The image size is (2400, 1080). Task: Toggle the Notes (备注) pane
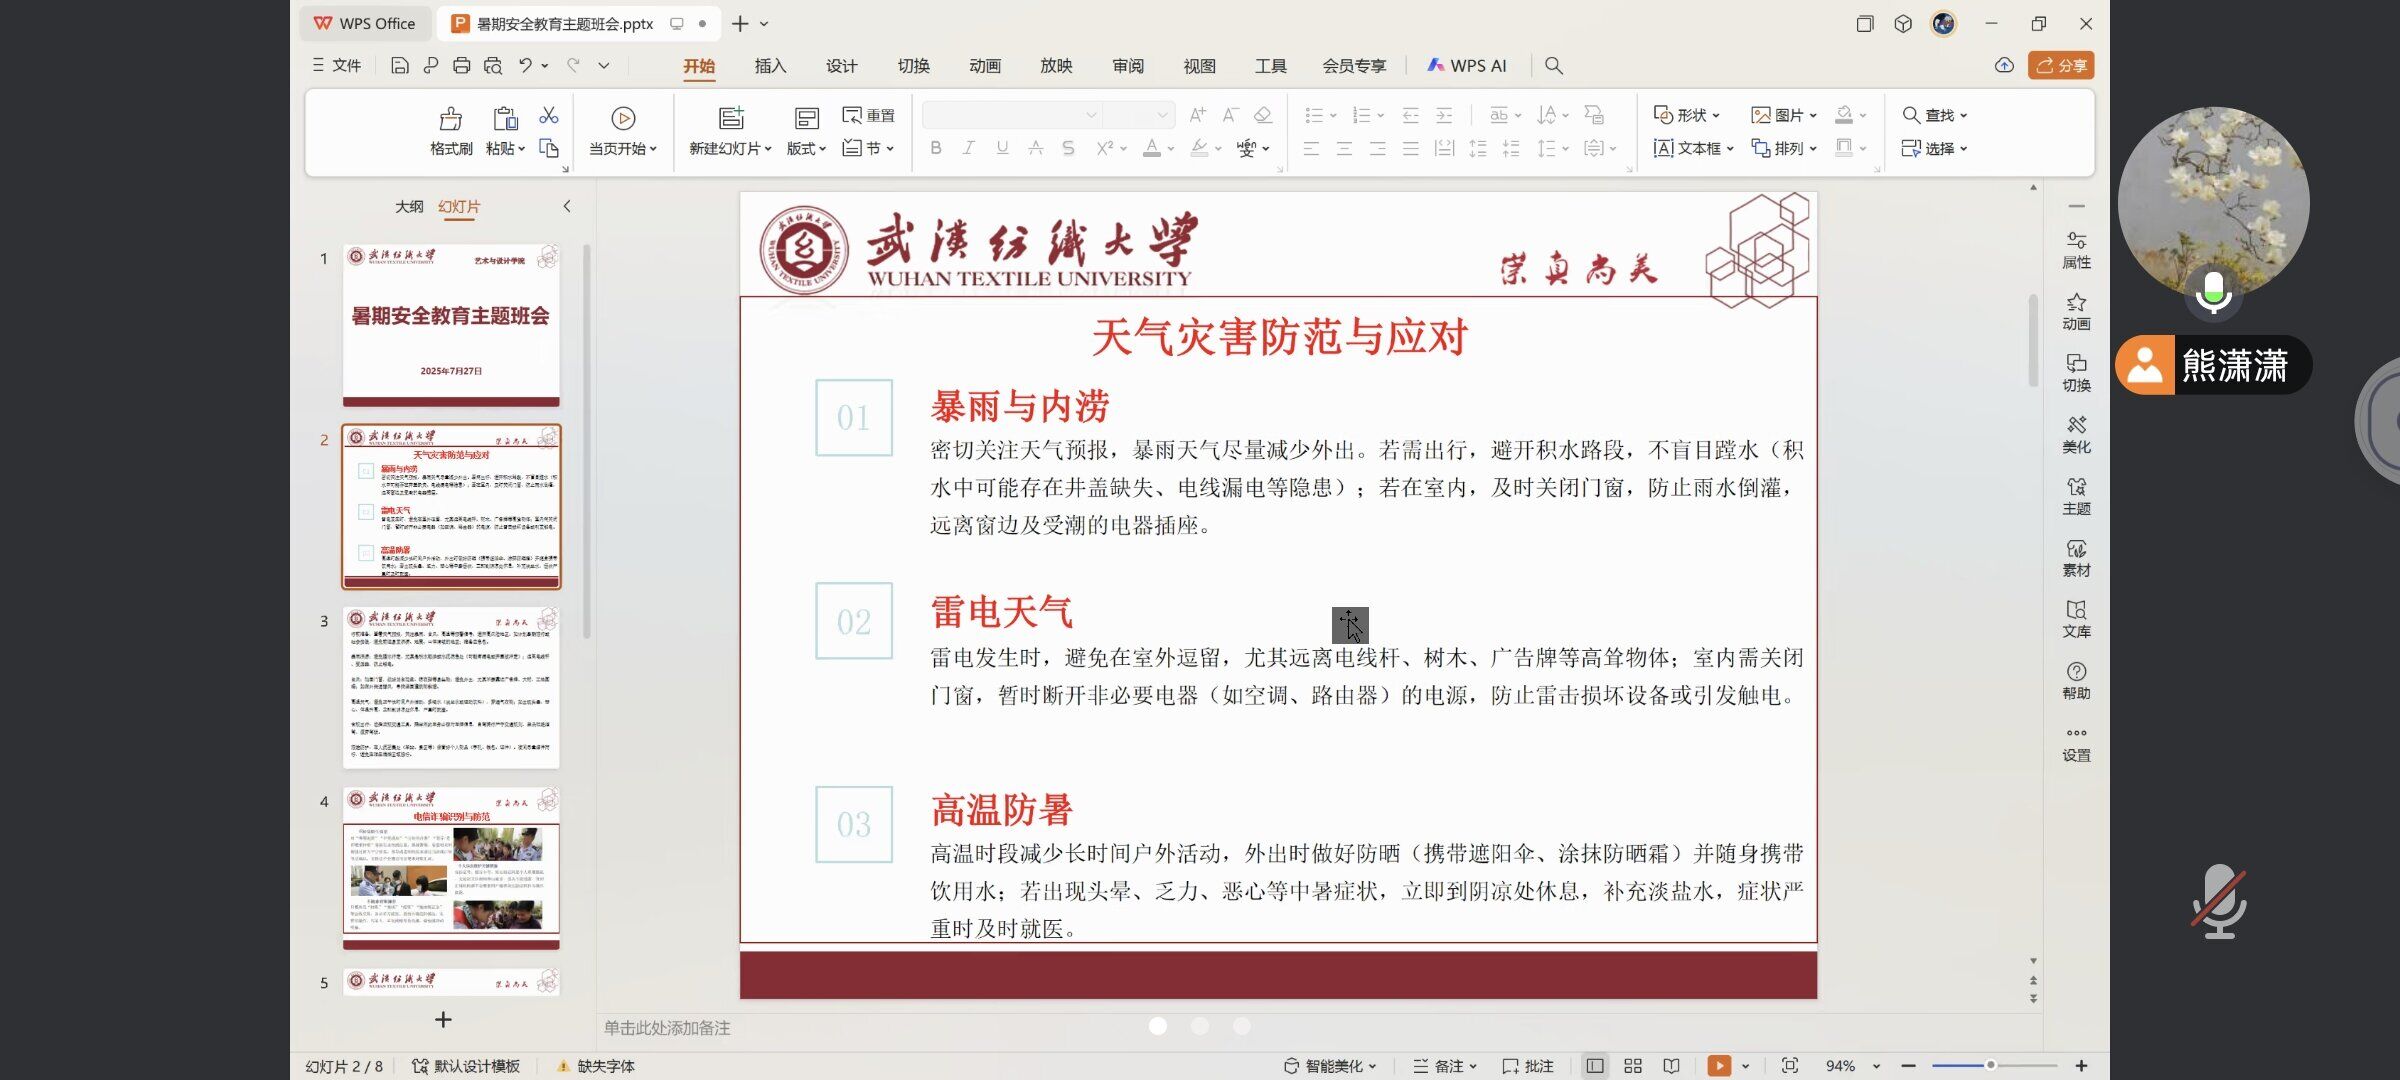point(1443,1066)
